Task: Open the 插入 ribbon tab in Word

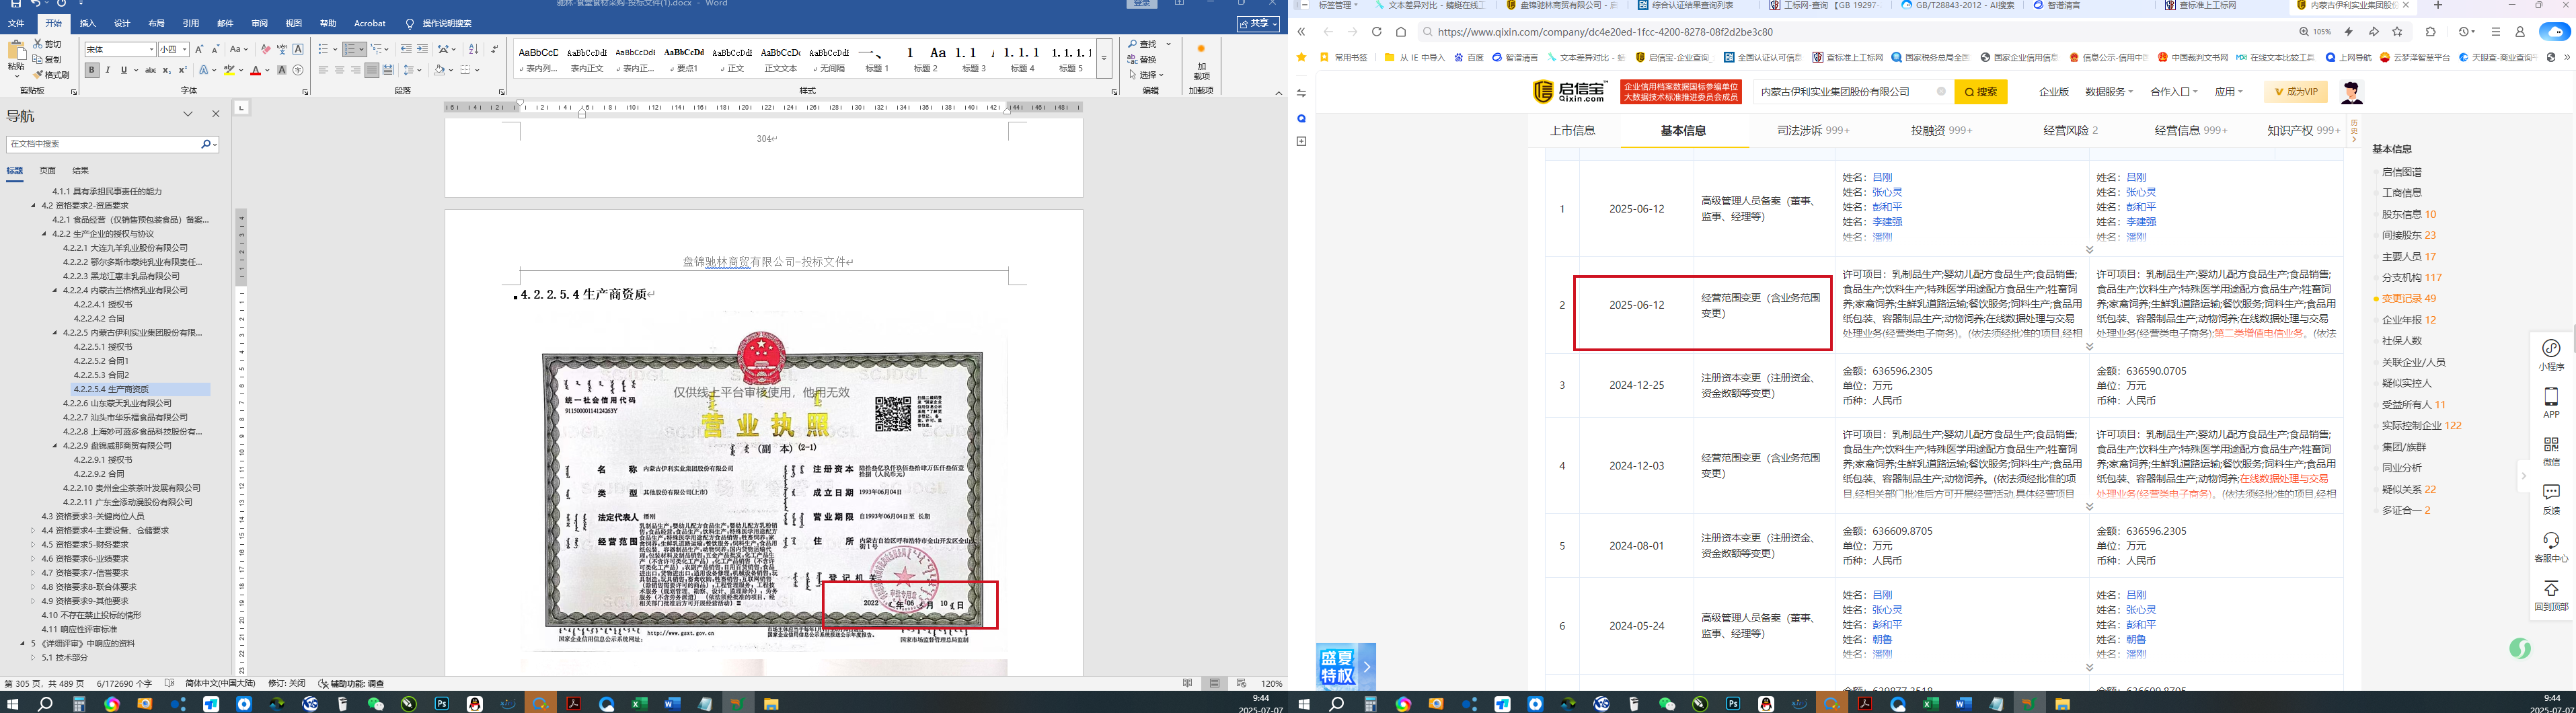Action: (x=88, y=23)
